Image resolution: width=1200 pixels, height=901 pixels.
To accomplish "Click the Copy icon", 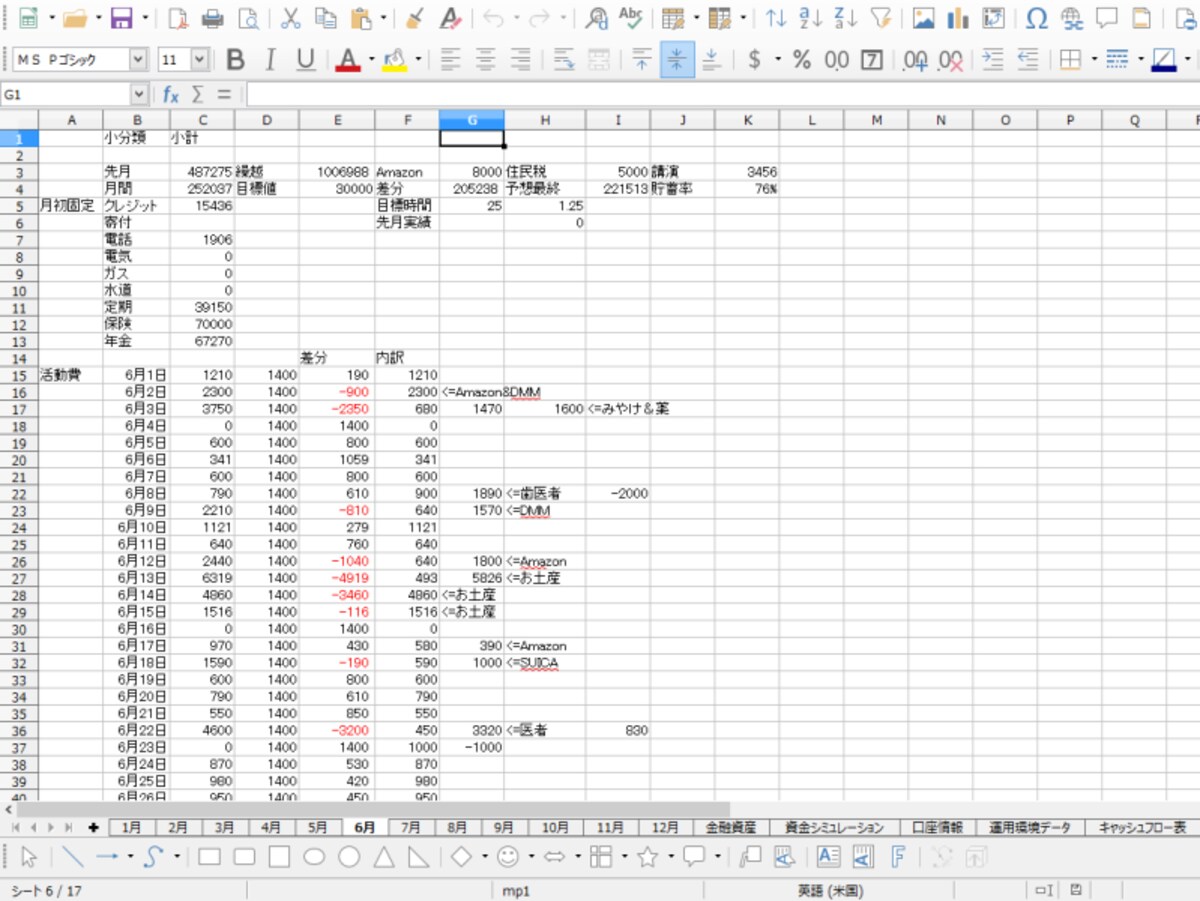I will 325,18.
